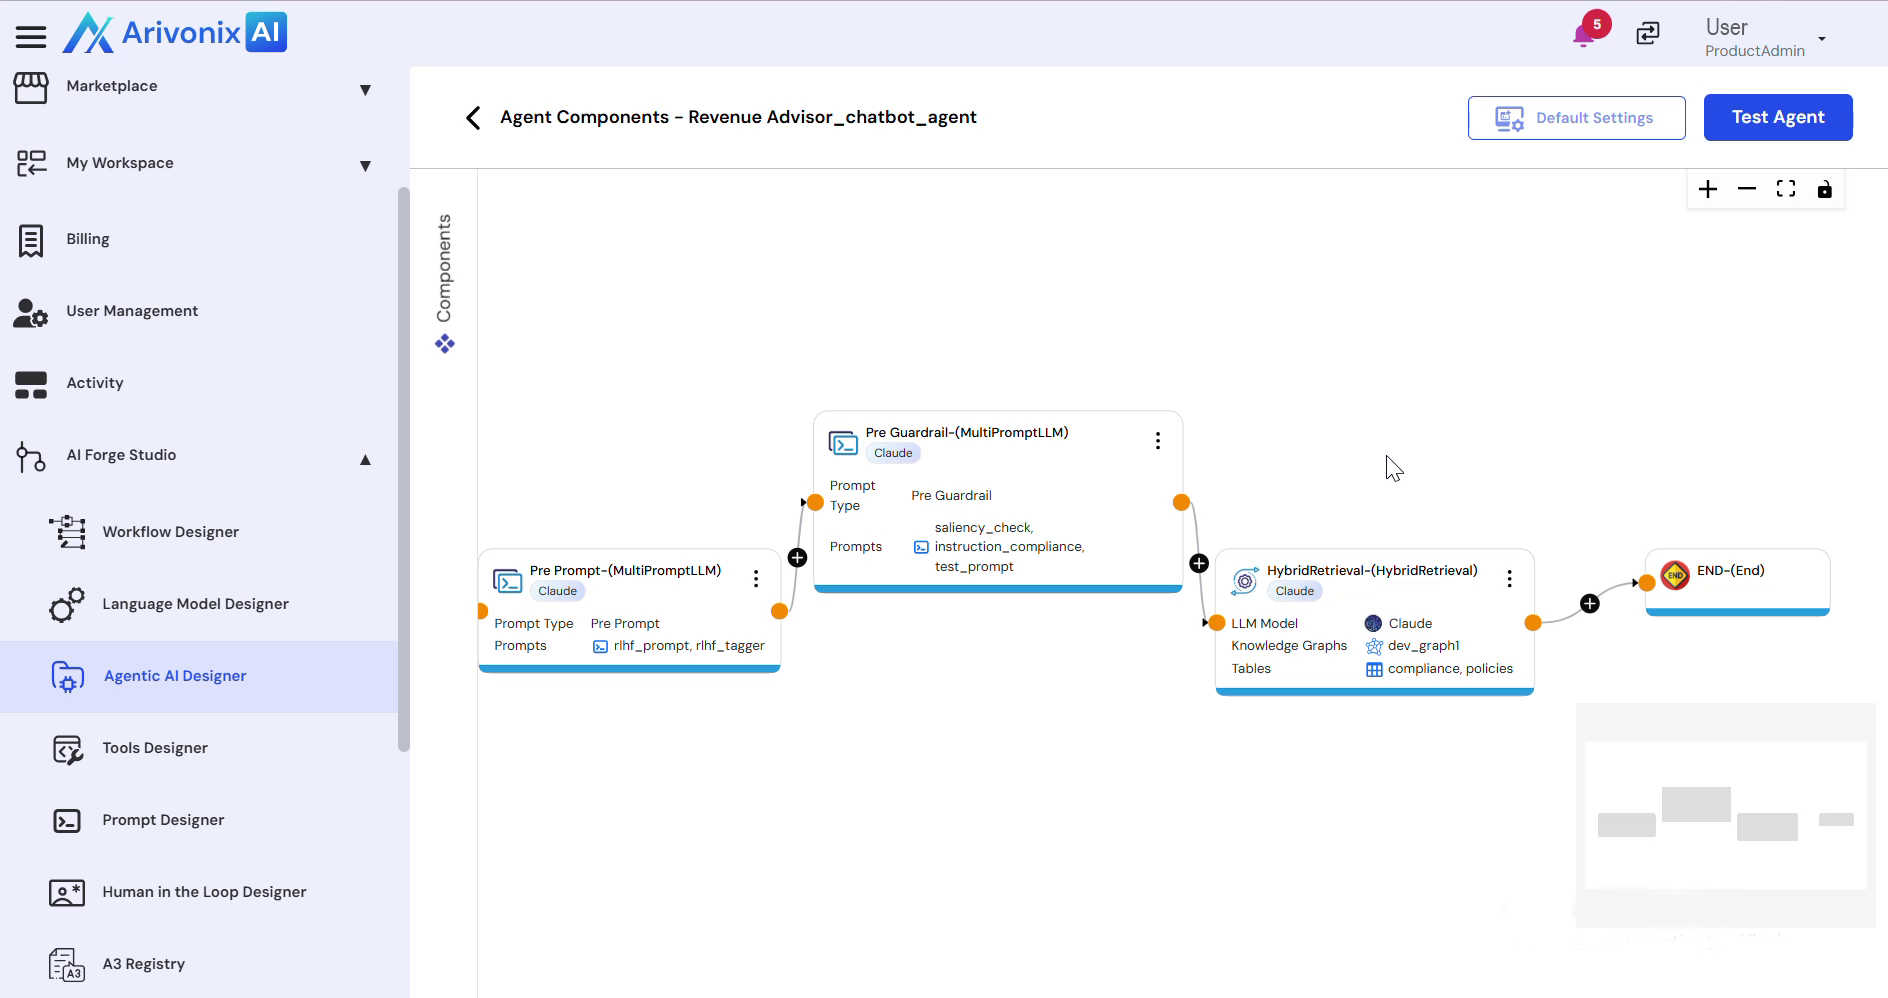This screenshot has height=998, width=1888.
Task: Collapse the AI Forge Studio section
Action: pyautogui.click(x=365, y=460)
